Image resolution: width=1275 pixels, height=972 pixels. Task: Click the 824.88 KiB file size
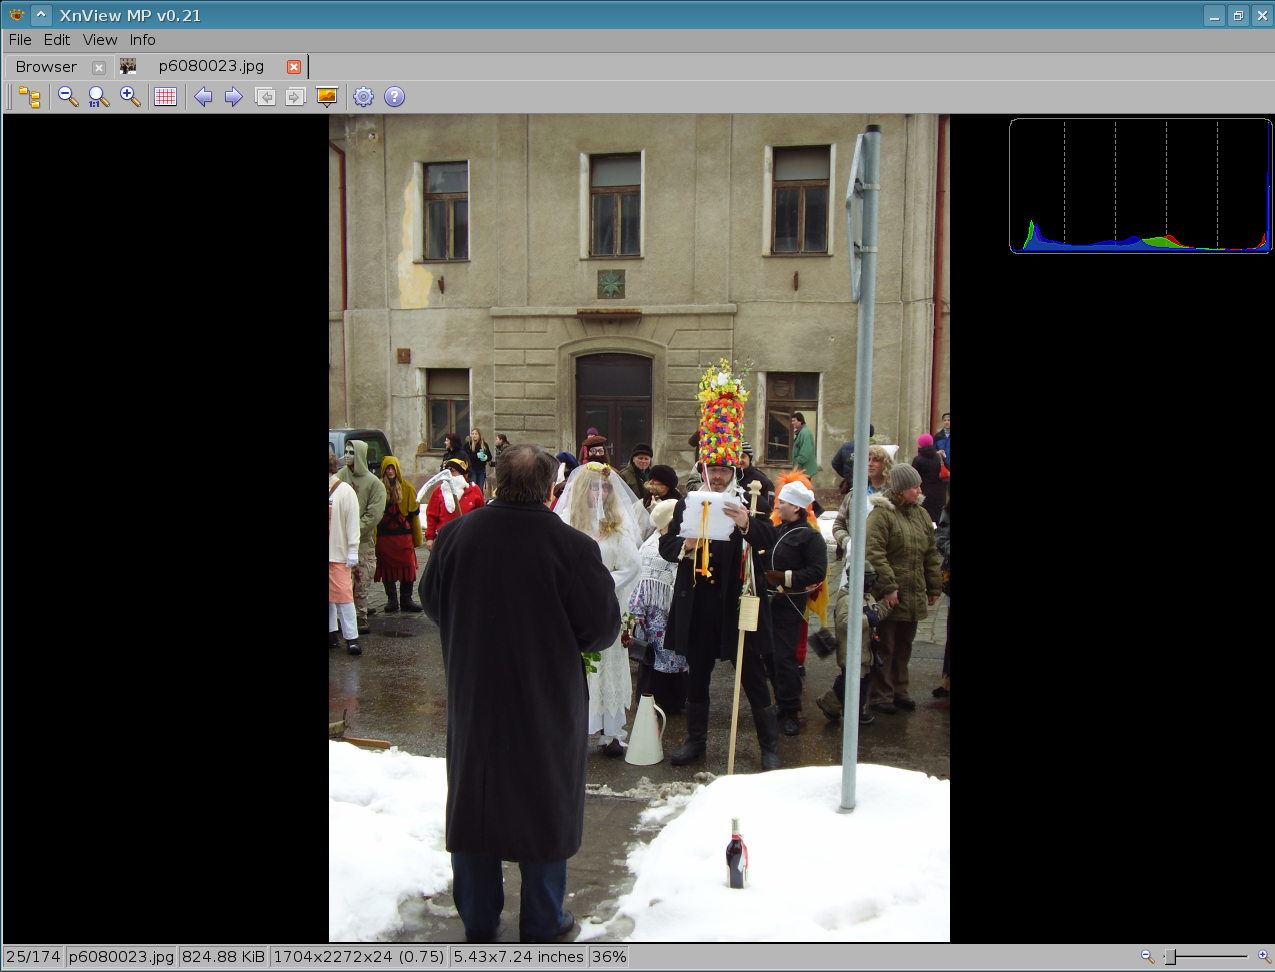[x=224, y=957]
